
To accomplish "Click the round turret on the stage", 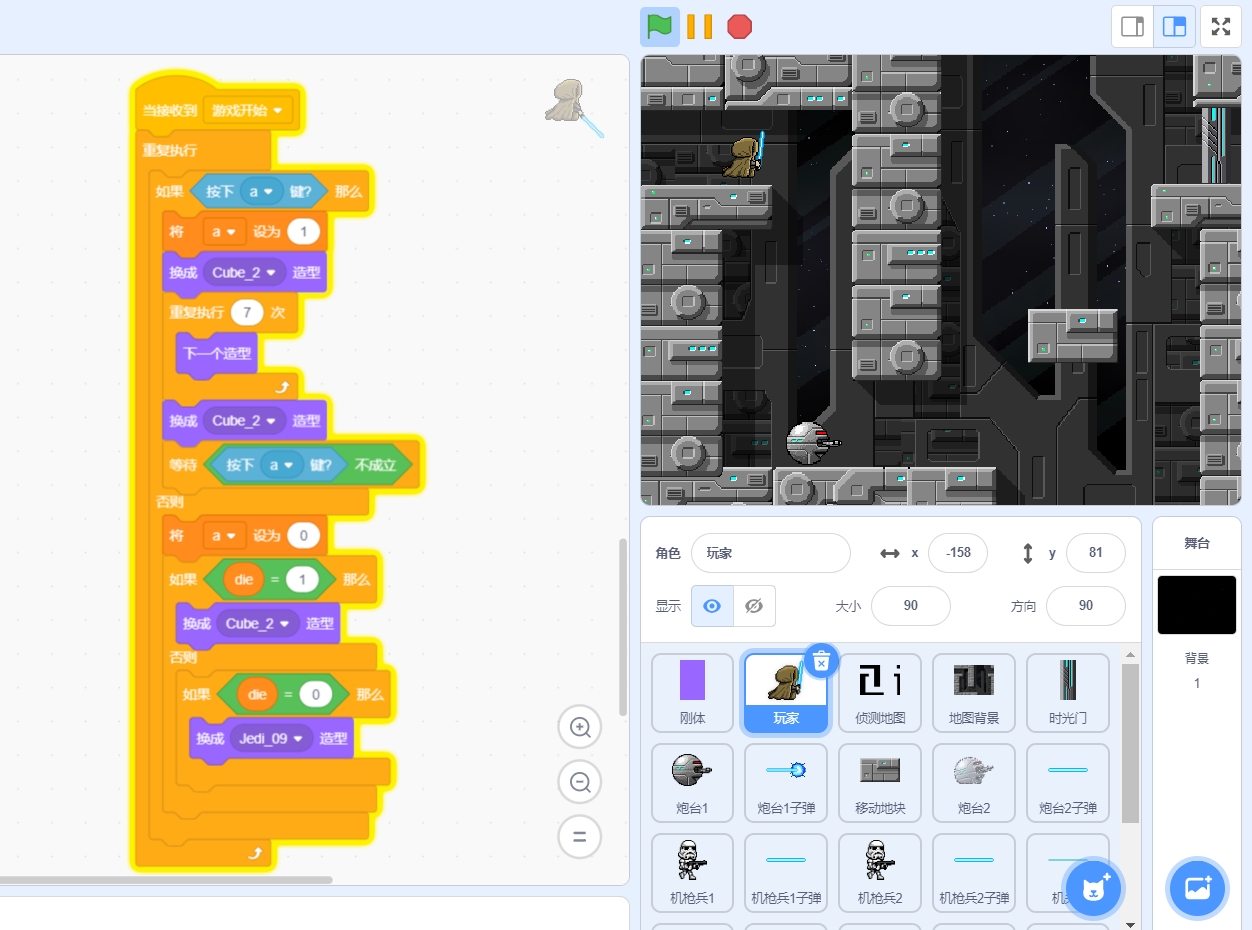I will [812, 442].
